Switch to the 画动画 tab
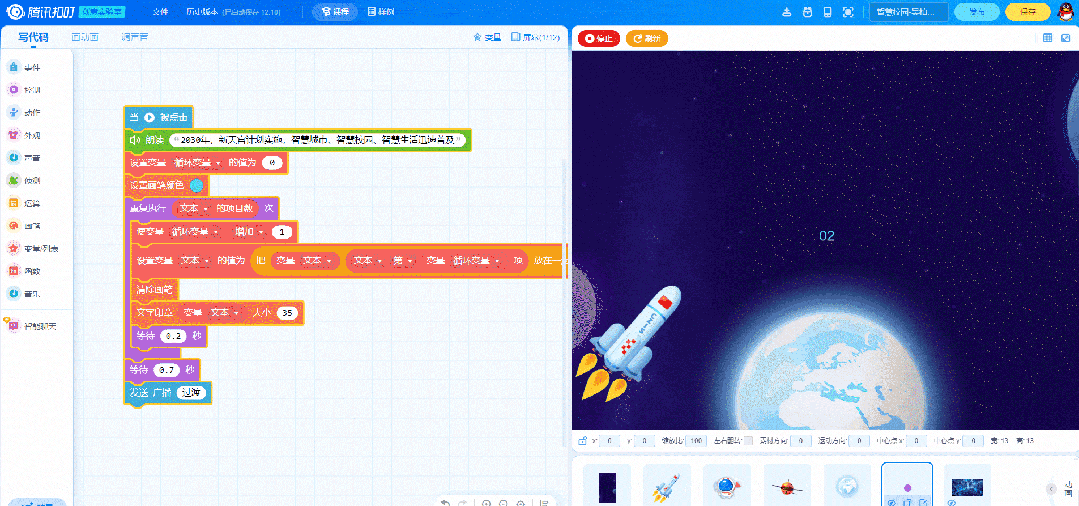Image resolution: width=1079 pixels, height=506 pixels. click(x=85, y=37)
